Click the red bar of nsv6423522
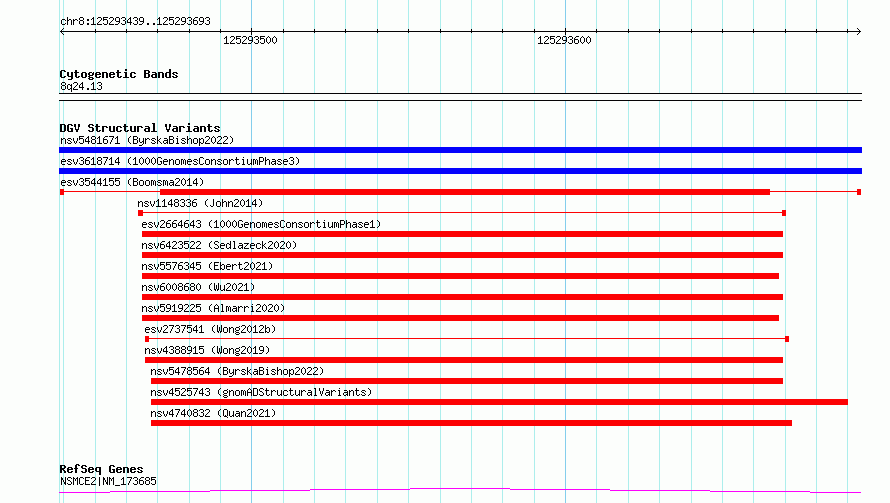This screenshot has height=503, width=890. (462, 255)
